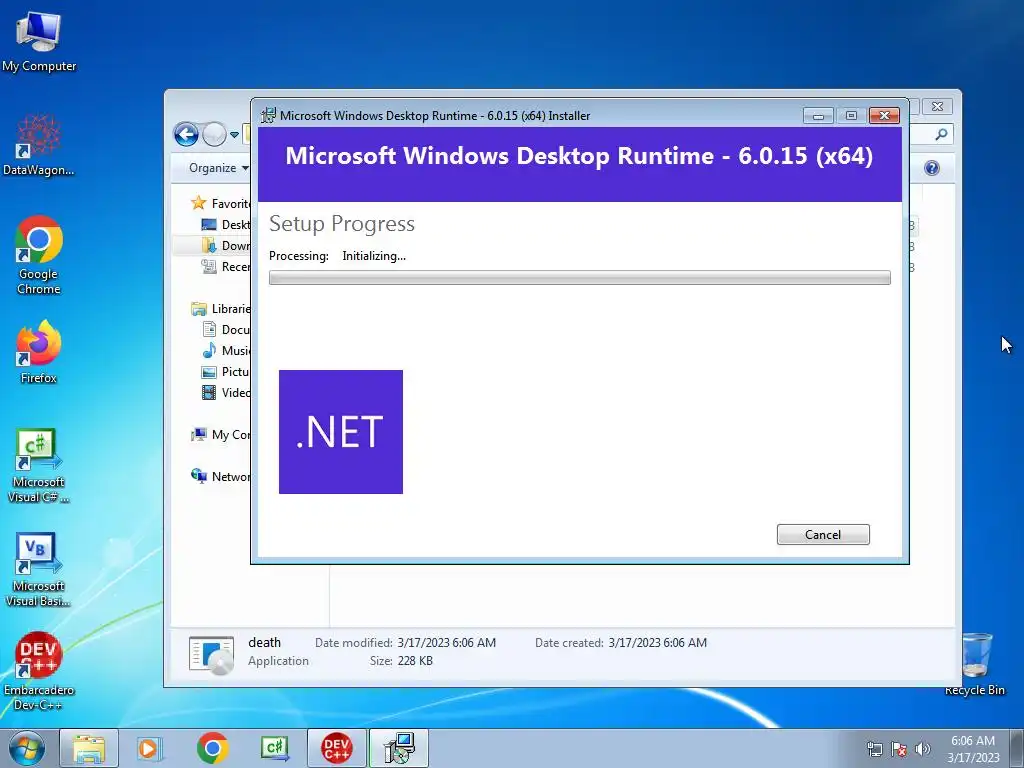Open Dev-C++ from the taskbar

click(337, 748)
